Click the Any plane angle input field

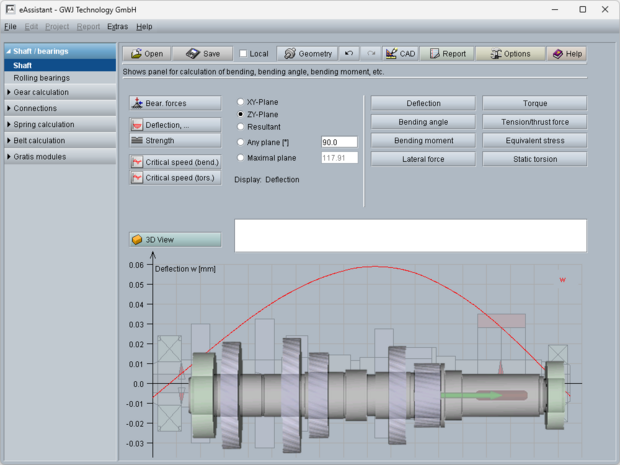pos(338,142)
